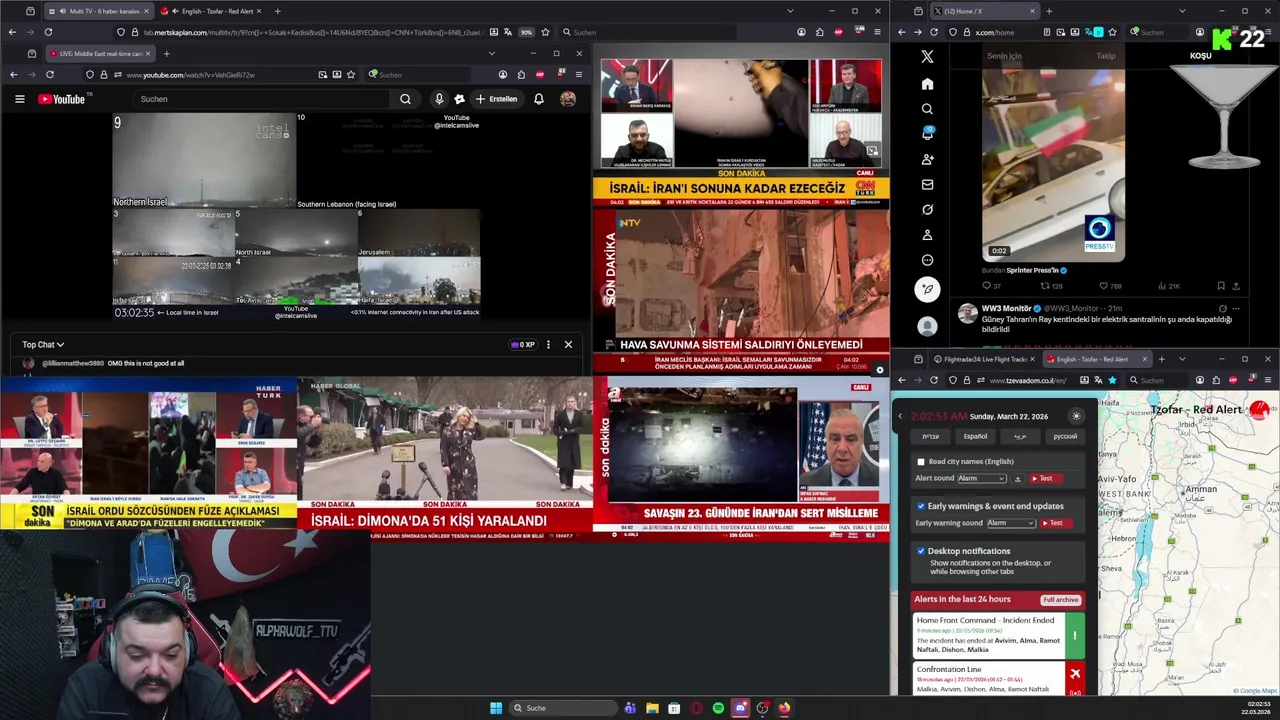Open YouTube notifications bell

click(538, 99)
